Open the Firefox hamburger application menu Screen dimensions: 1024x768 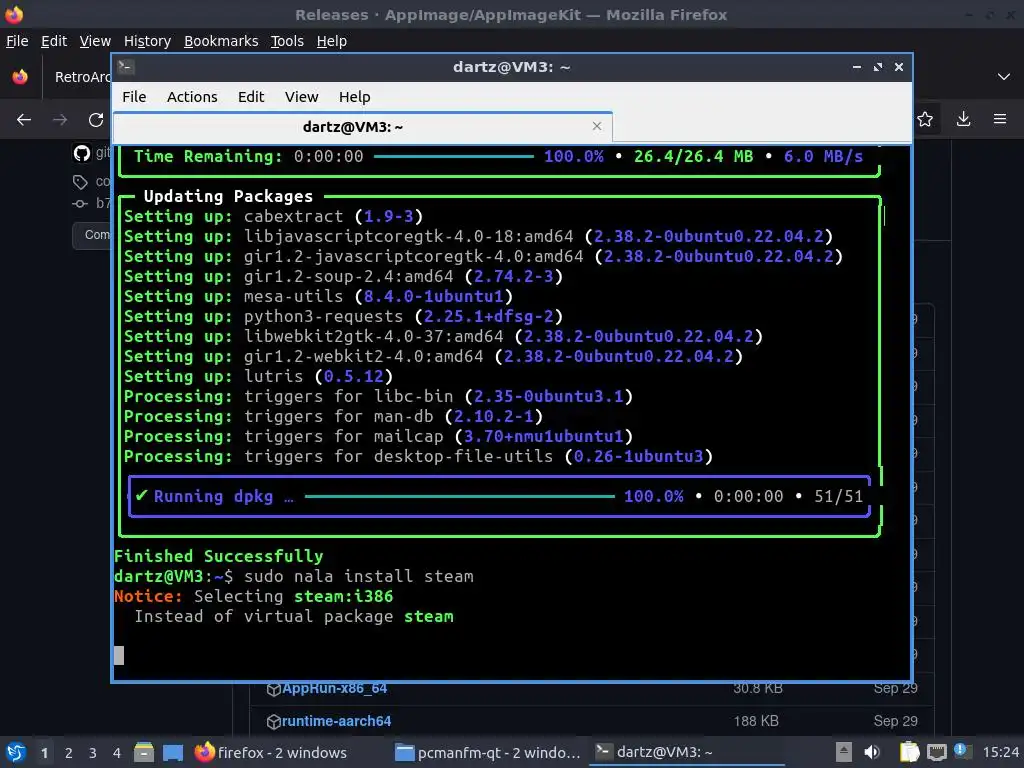[x=1000, y=119]
